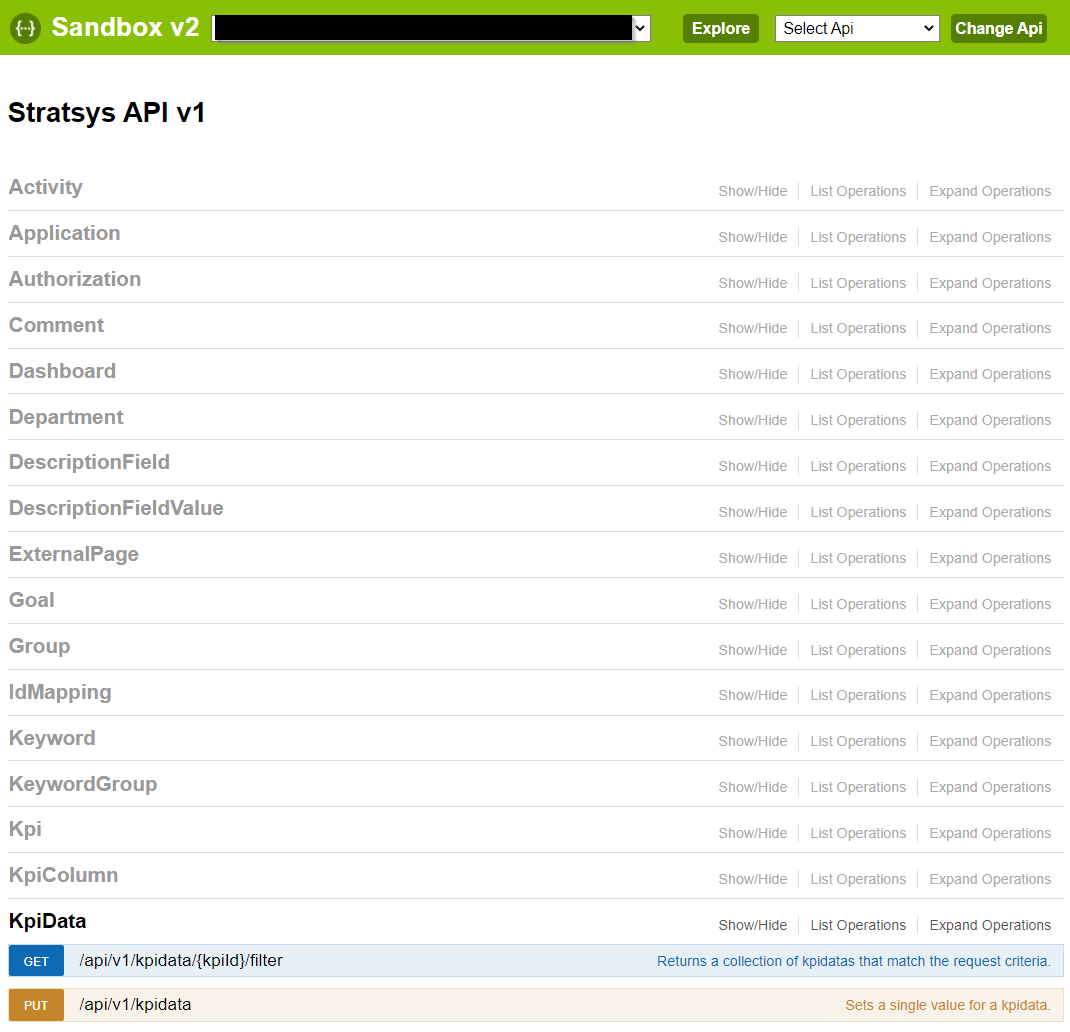The height and width of the screenshot is (1032, 1070).
Task: Toggle Show/Hide for KpiData
Action: pos(752,925)
